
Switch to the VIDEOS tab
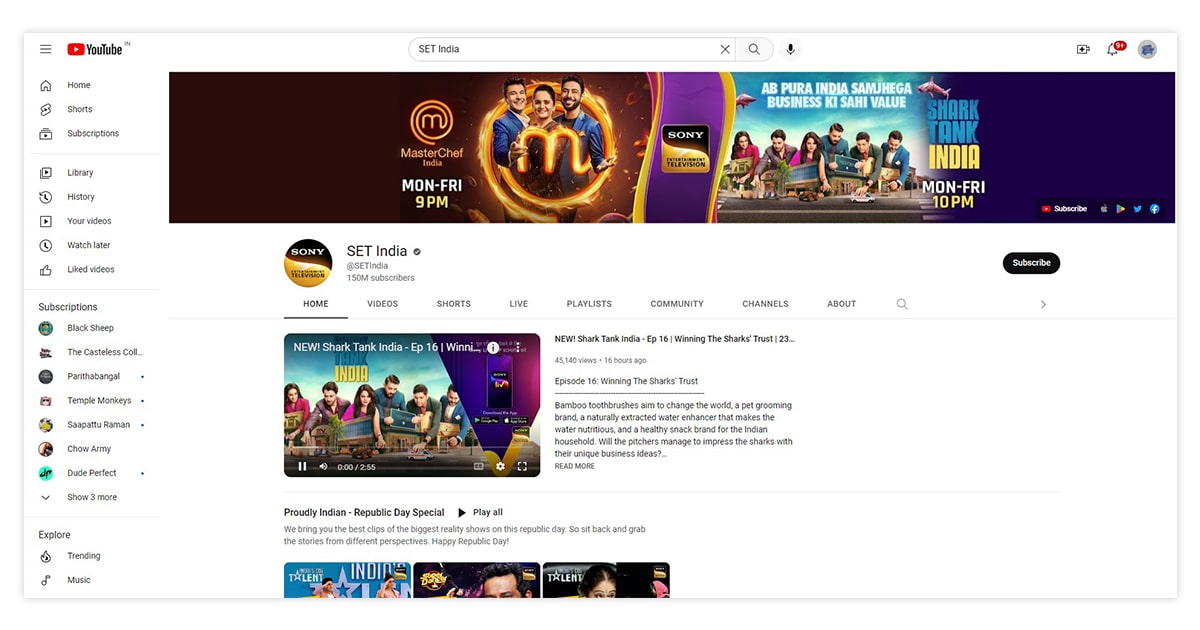coord(382,304)
